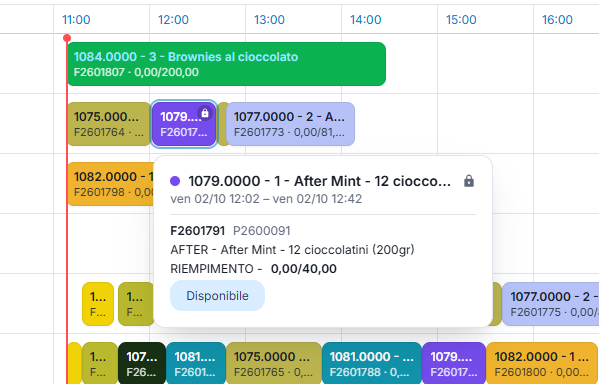Image resolution: width=599 pixels, height=384 pixels.
Task: Select the dark green 107... bar
Action: pos(142,363)
